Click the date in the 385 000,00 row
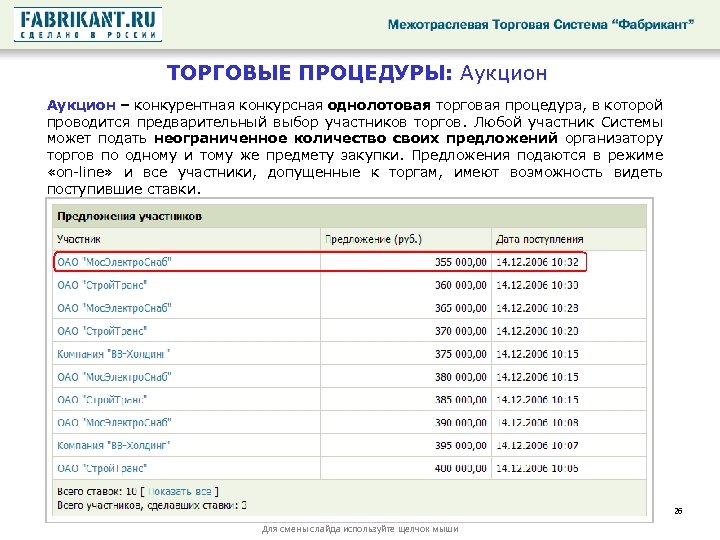The image size is (720, 540). click(x=537, y=400)
